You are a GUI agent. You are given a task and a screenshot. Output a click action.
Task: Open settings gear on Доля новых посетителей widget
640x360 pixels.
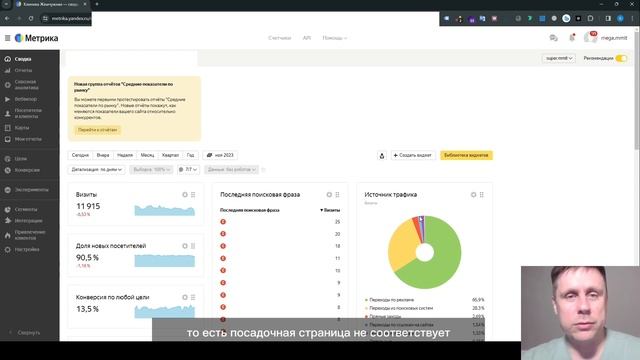[x=185, y=246]
